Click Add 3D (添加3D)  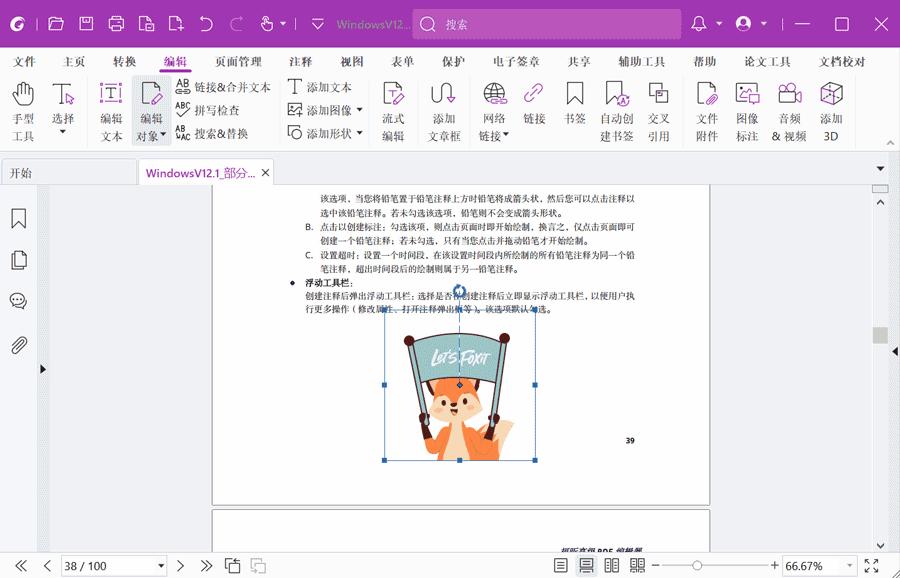831,111
